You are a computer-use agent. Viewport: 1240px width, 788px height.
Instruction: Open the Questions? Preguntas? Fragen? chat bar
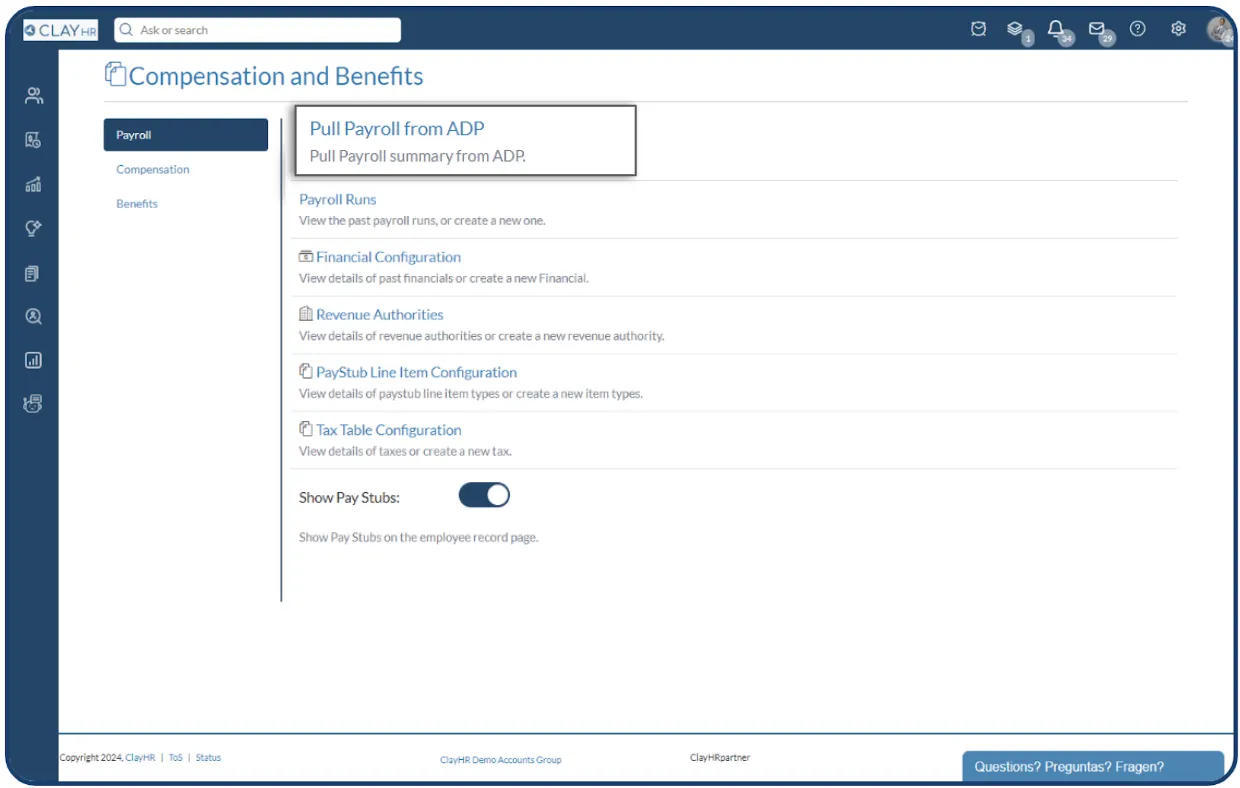click(1093, 767)
